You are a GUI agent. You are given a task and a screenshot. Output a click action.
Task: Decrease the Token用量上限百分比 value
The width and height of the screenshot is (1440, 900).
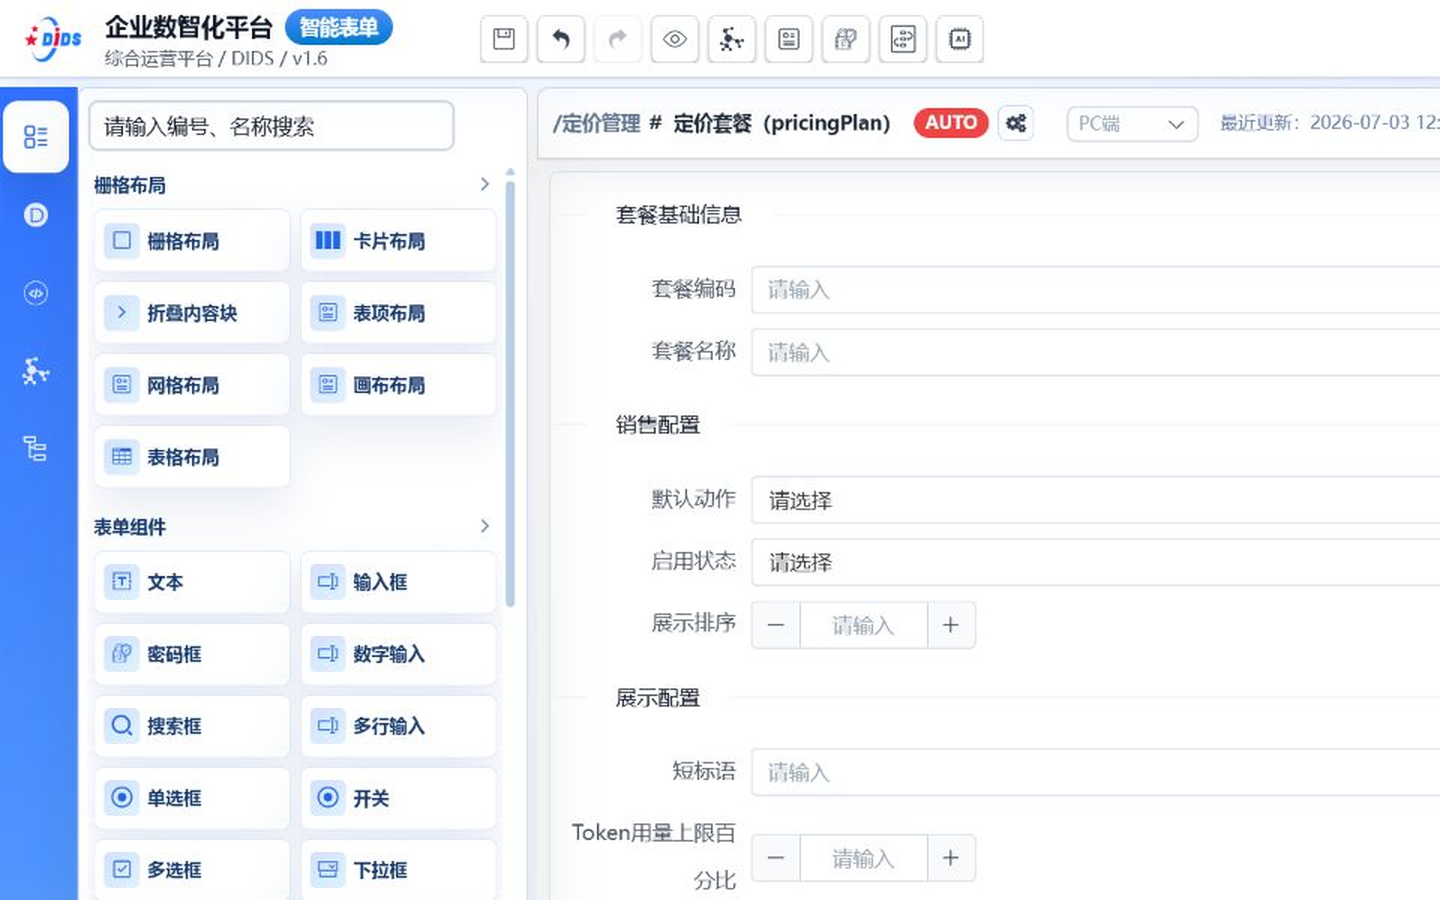point(776,858)
